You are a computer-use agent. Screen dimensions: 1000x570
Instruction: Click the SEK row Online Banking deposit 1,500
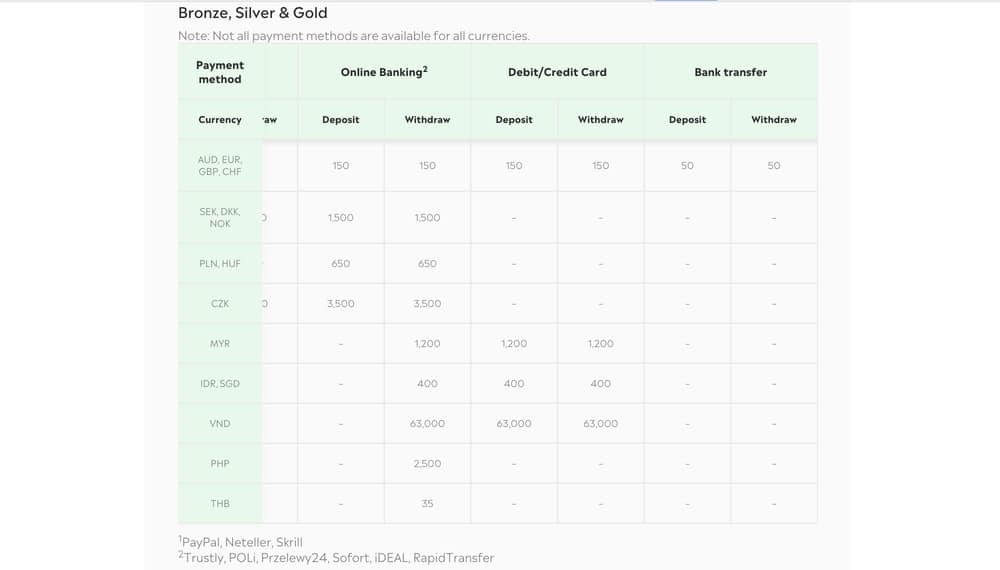click(x=341, y=217)
